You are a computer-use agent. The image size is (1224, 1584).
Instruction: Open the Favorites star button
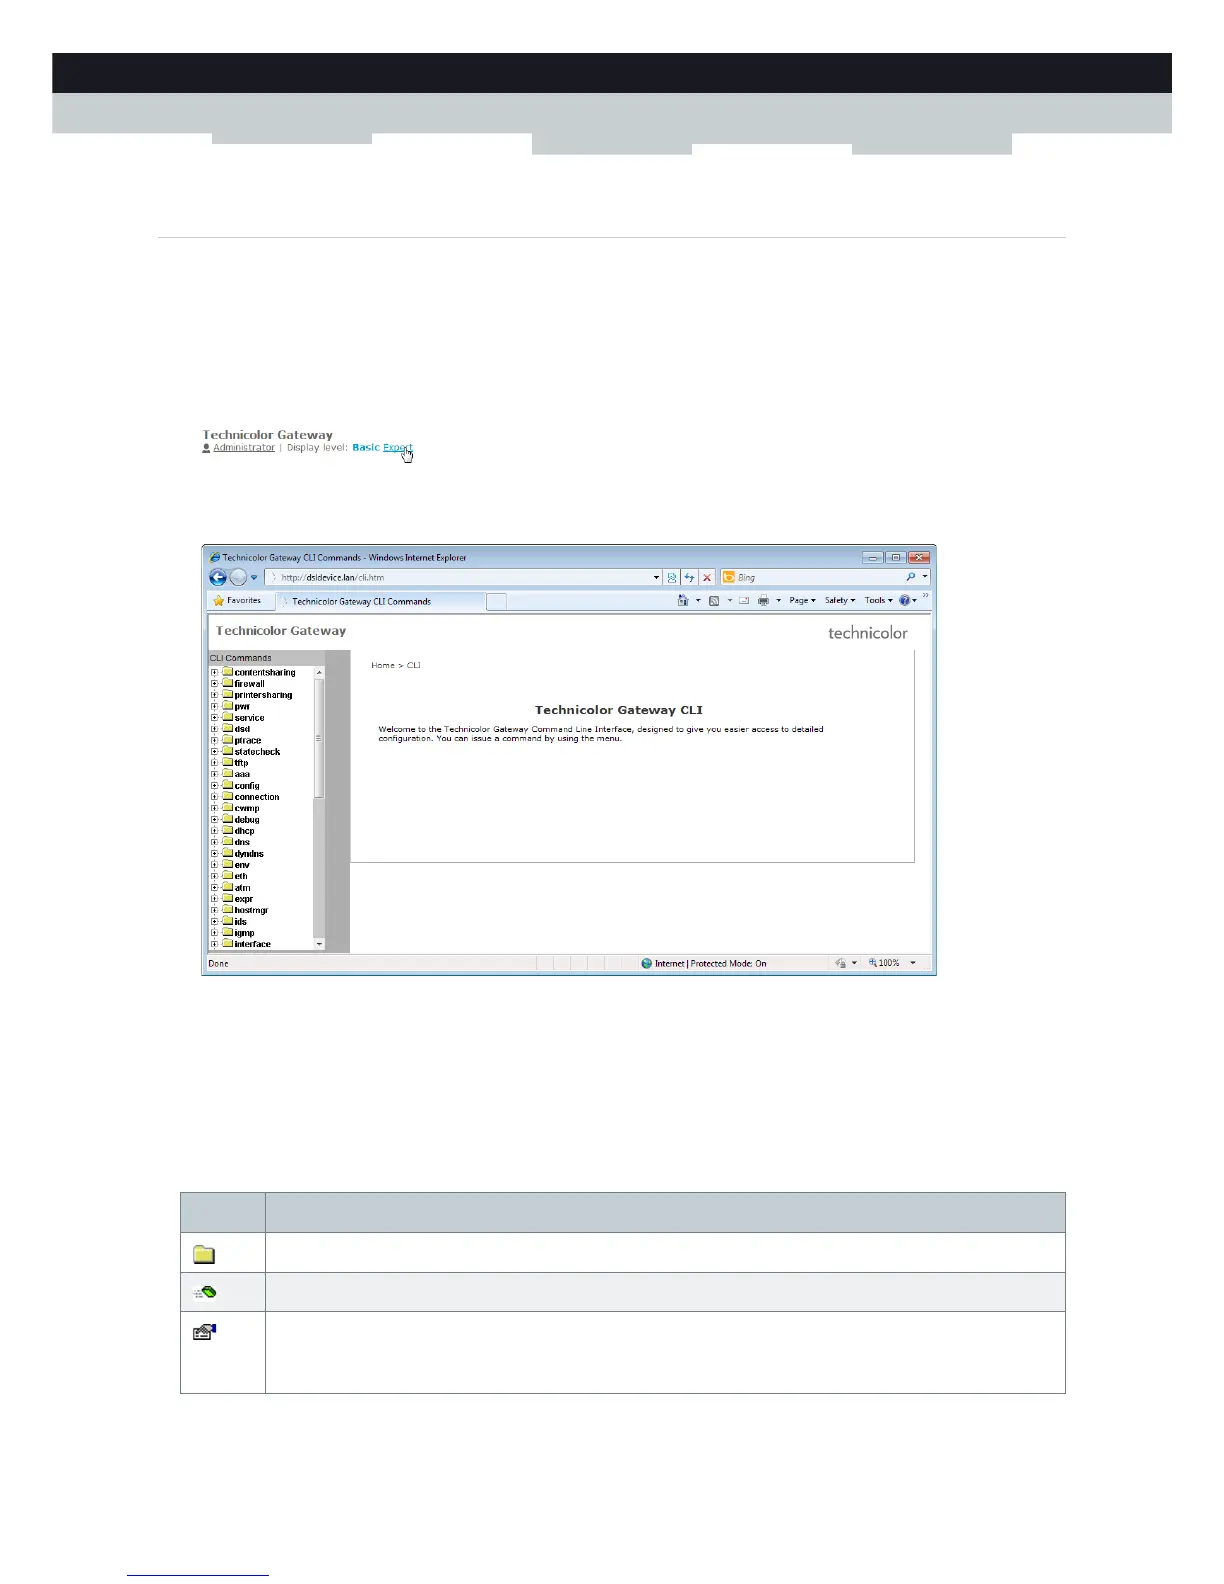click(237, 601)
